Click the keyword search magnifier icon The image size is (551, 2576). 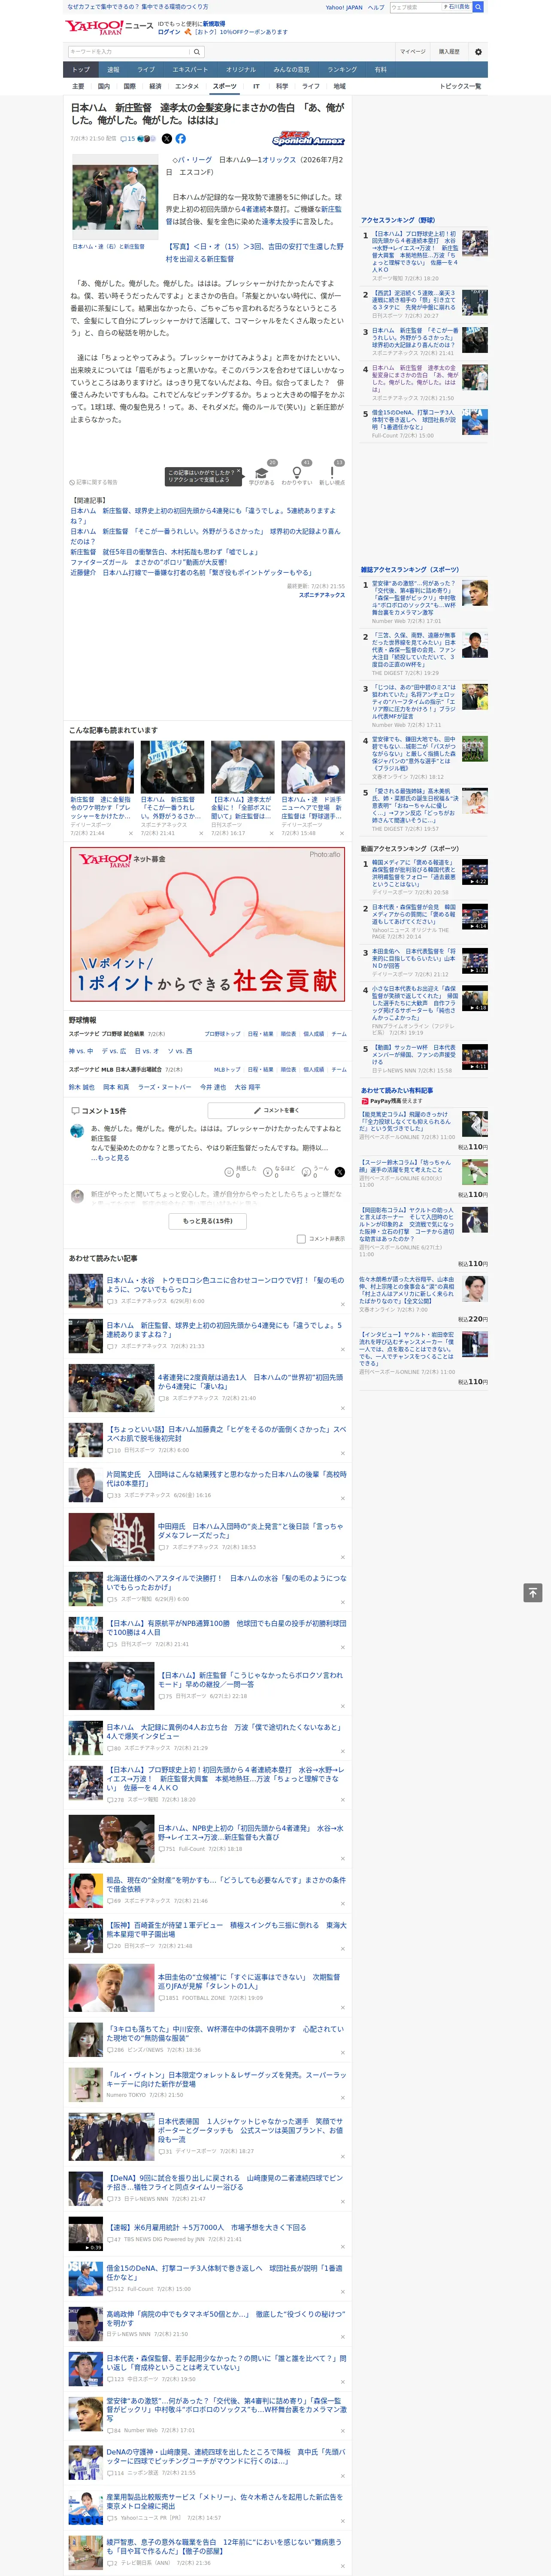coord(196,52)
